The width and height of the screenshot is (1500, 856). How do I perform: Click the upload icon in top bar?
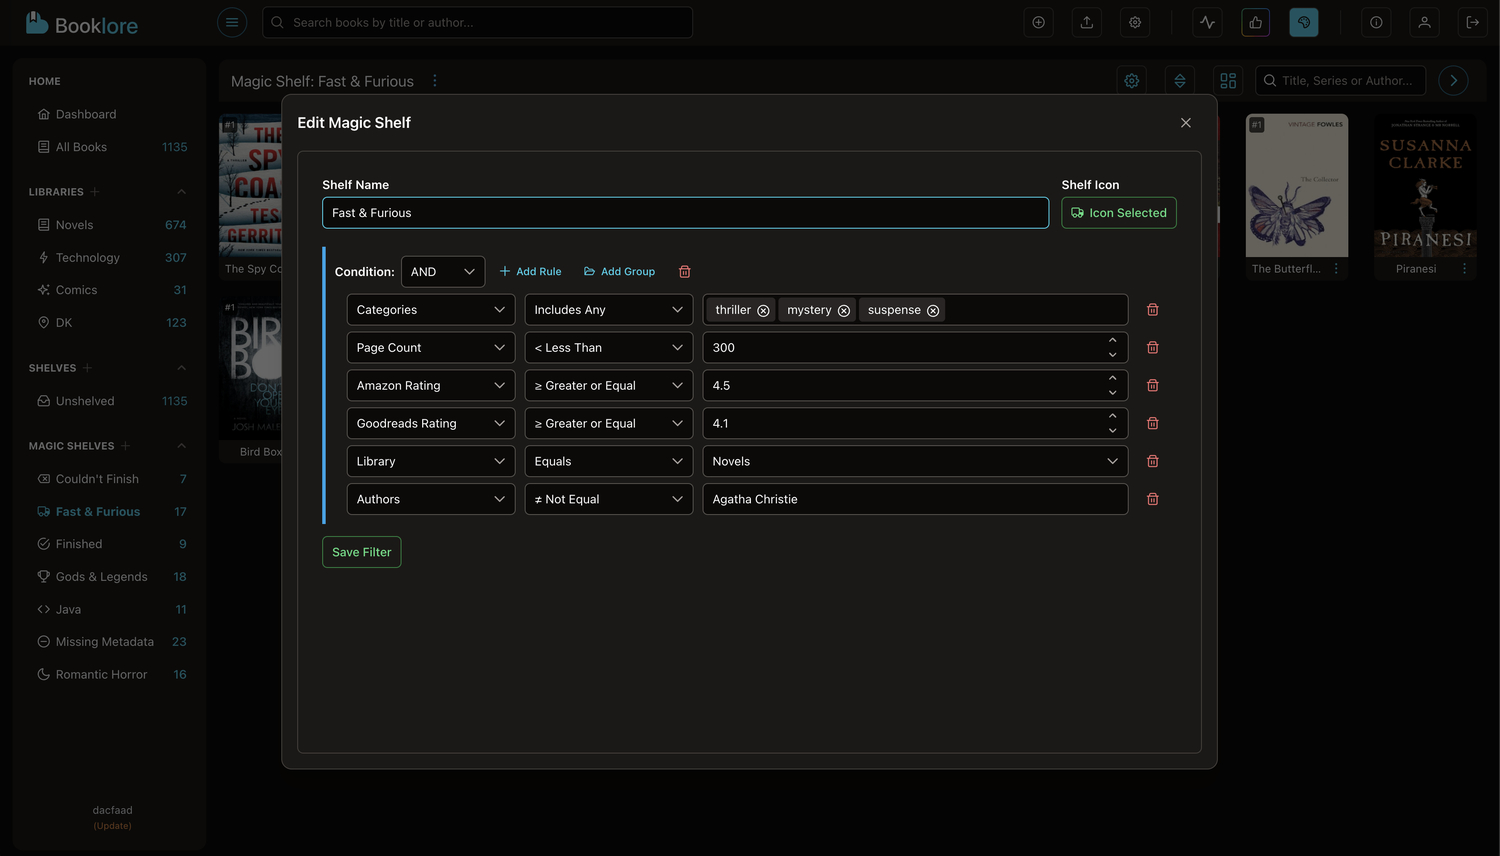[x=1087, y=22]
